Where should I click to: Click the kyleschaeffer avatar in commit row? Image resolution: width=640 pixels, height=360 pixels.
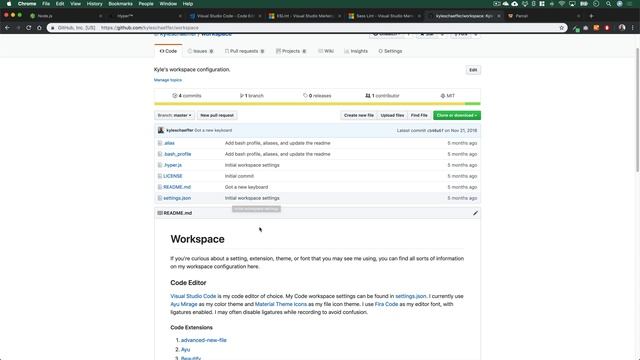(x=161, y=130)
